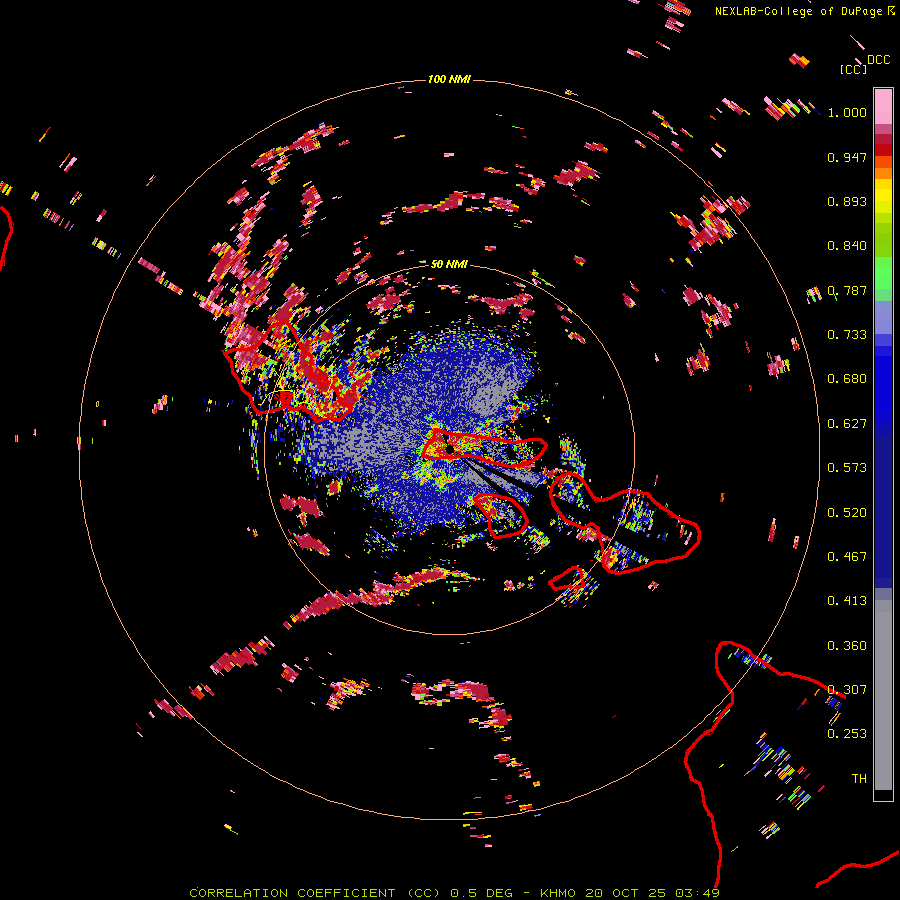Click the 0.840 scale value

[x=847, y=246]
